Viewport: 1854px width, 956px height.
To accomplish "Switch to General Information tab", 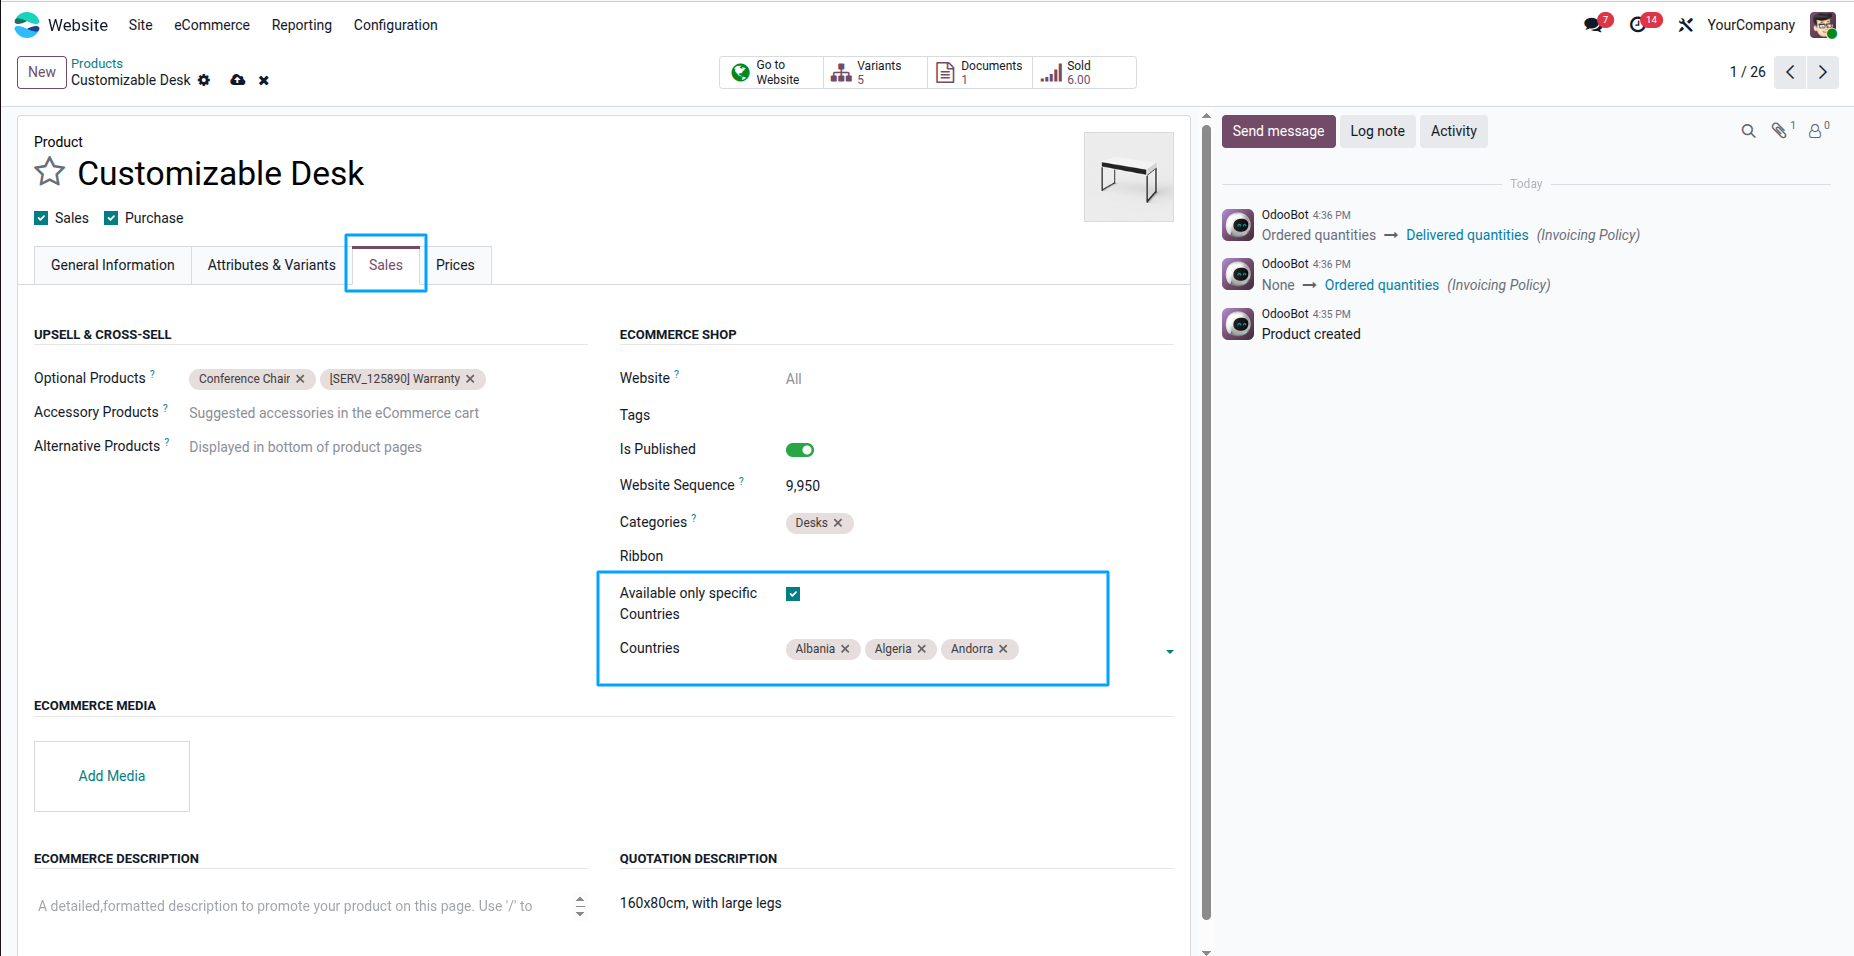I will click(x=113, y=265).
